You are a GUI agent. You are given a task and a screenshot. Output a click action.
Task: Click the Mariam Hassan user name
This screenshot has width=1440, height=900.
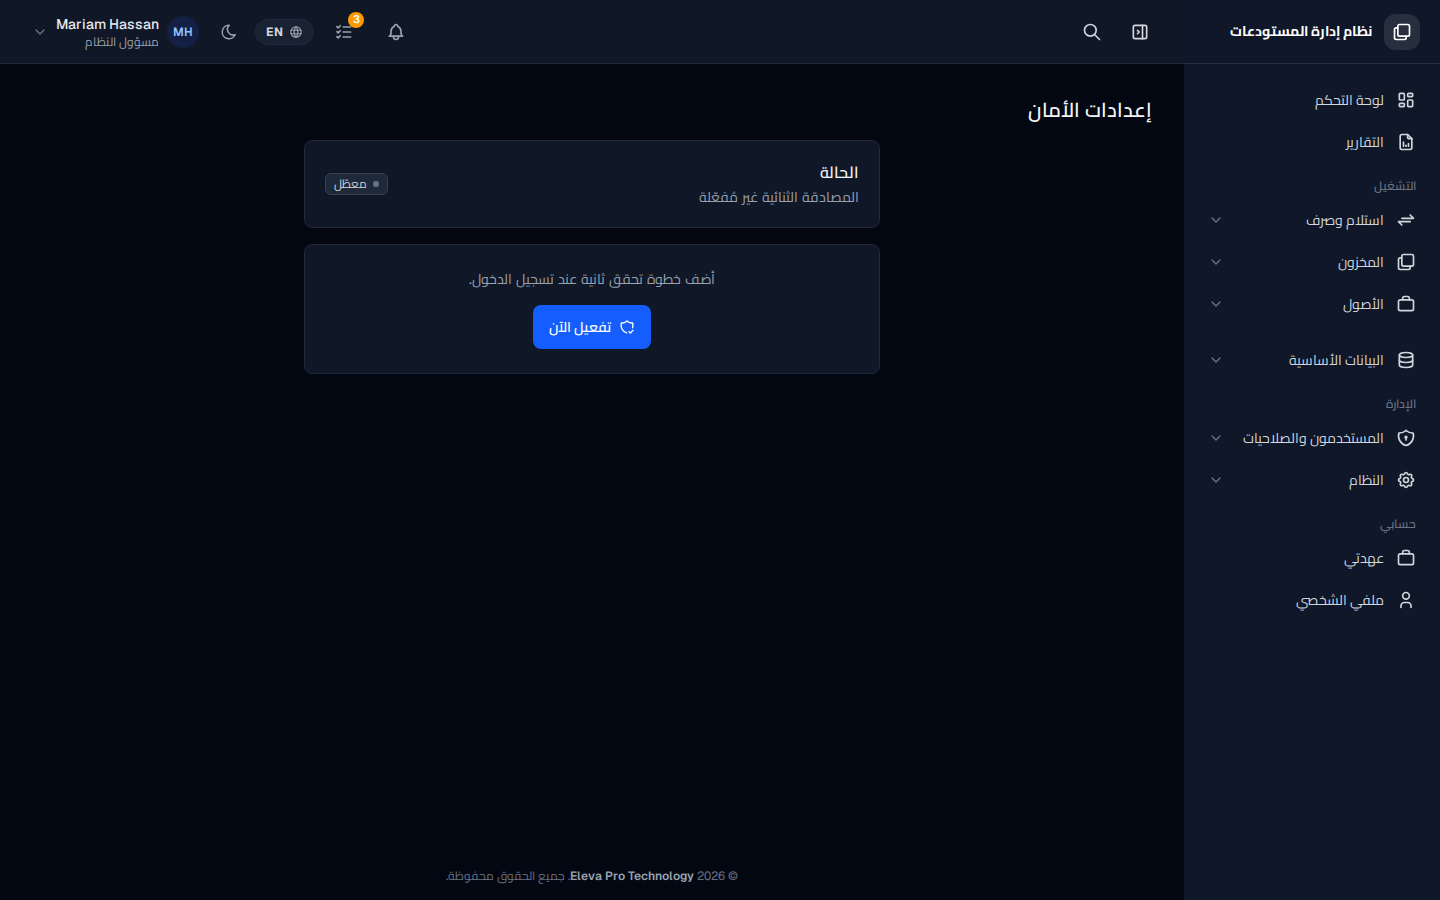tap(107, 24)
